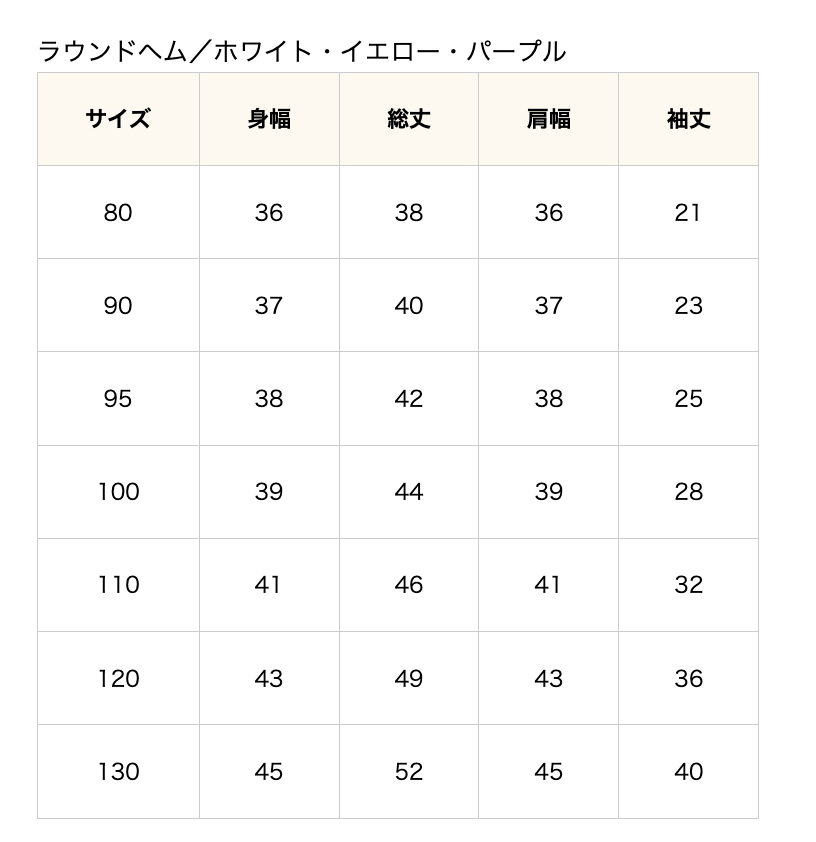Click the ラウンドヘム／ホワイト・イエロー・パープル title text
Viewport: 816px width, 842px height.
[x=302, y=51]
